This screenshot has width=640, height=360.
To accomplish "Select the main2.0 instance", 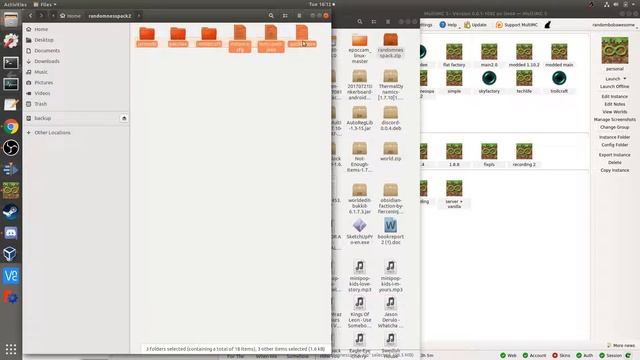I will tap(489, 56).
